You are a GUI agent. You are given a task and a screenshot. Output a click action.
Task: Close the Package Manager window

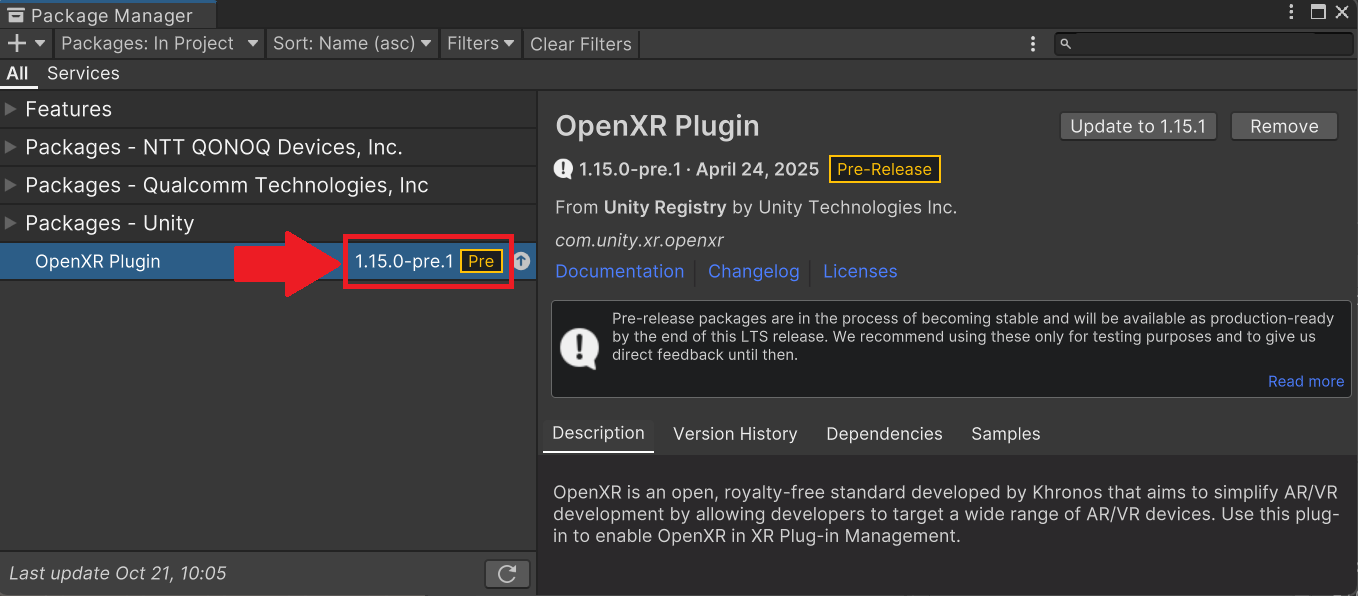coord(1342,12)
